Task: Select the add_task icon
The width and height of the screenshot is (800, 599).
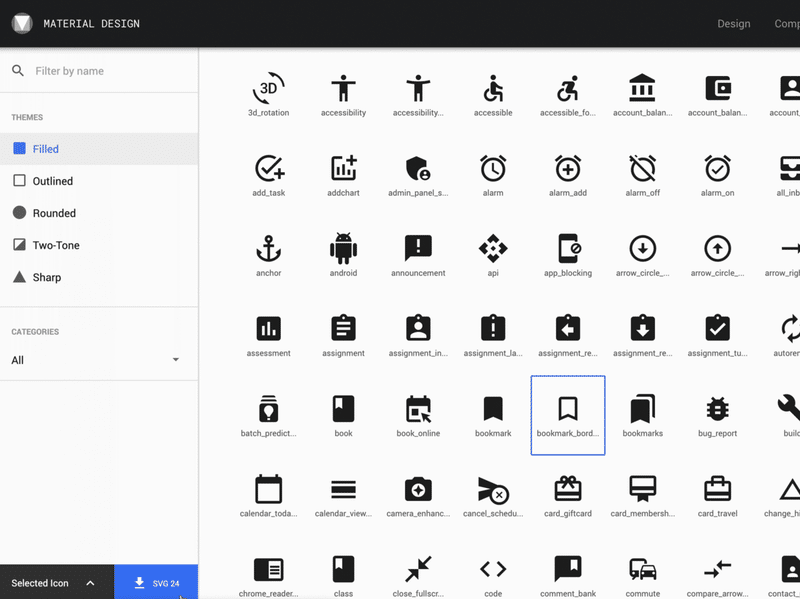Action: point(268,168)
